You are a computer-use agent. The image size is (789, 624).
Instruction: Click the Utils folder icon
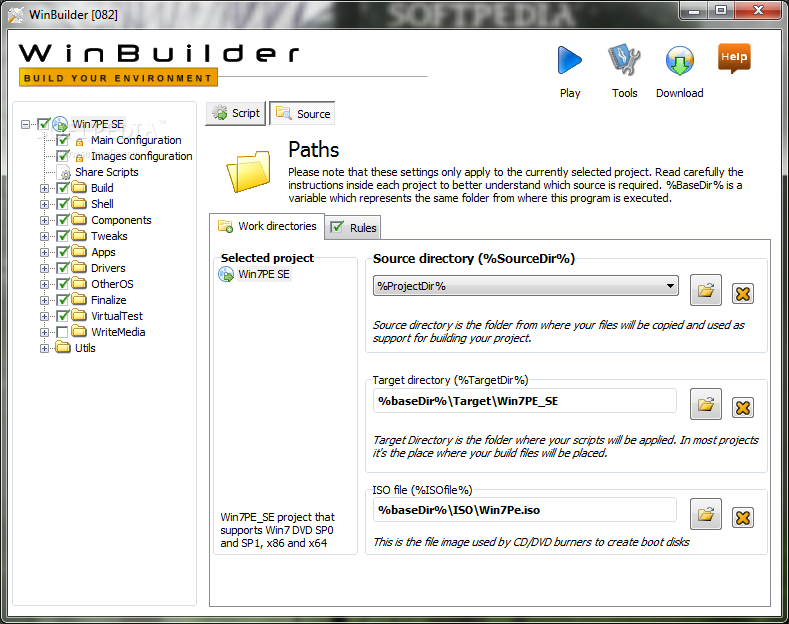pyautogui.click(x=63, y=347)
